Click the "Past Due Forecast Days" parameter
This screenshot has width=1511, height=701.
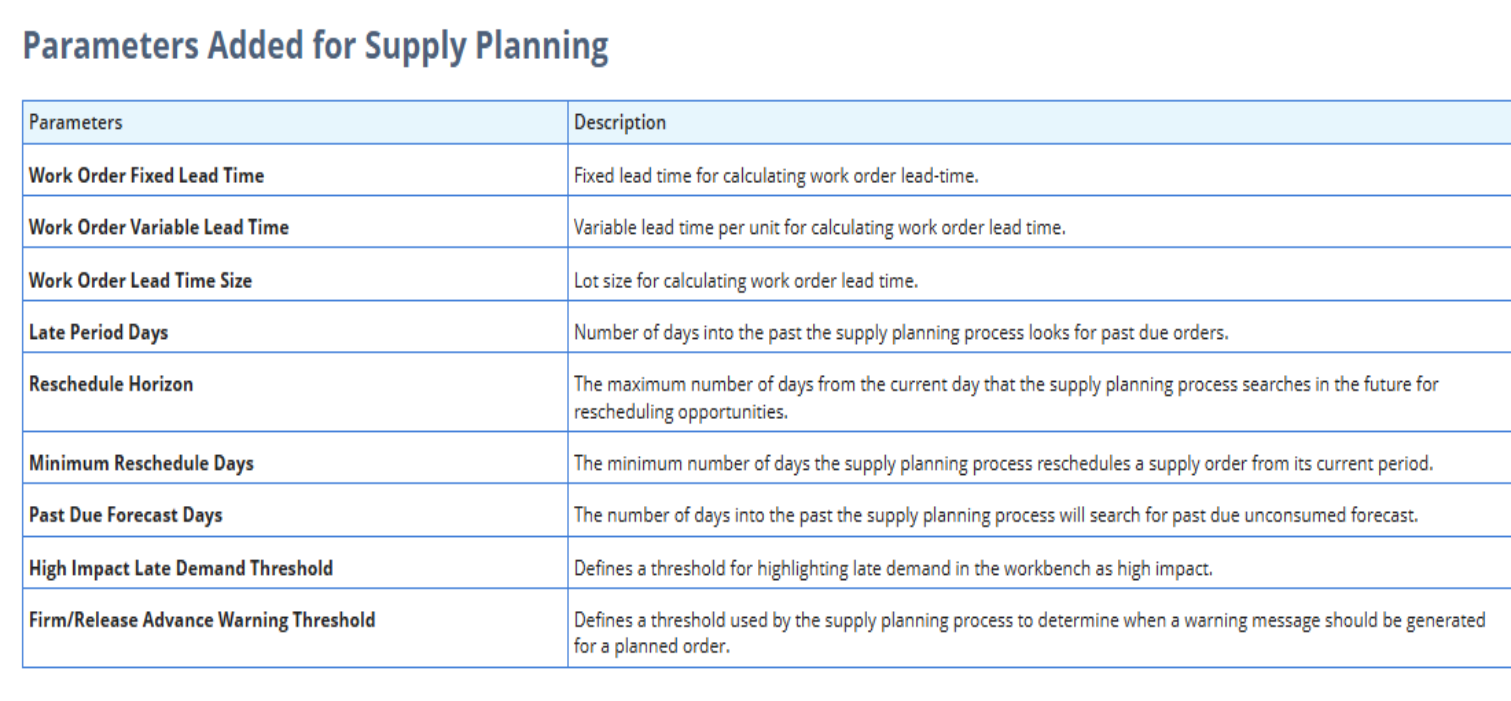coord(125,515)
